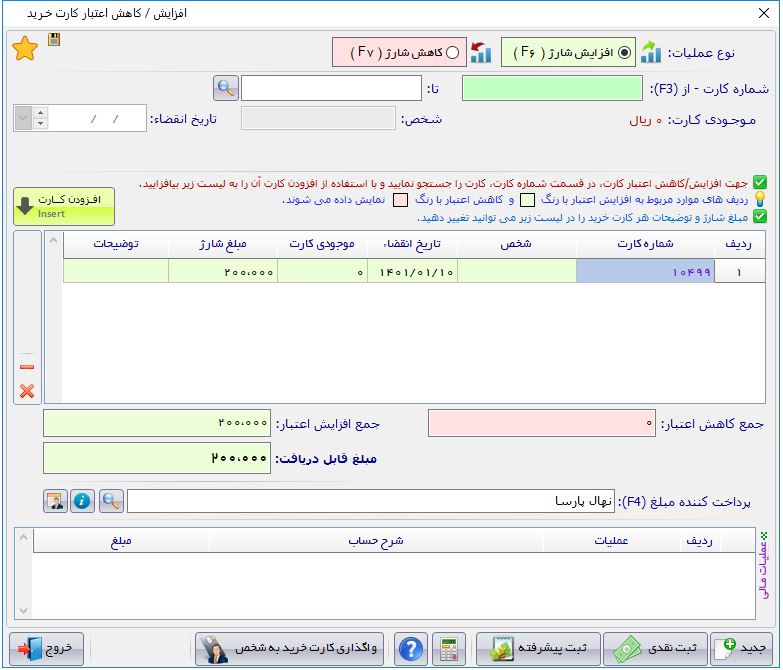
Task: Open card number search magnifier
Action: [226, 88]
